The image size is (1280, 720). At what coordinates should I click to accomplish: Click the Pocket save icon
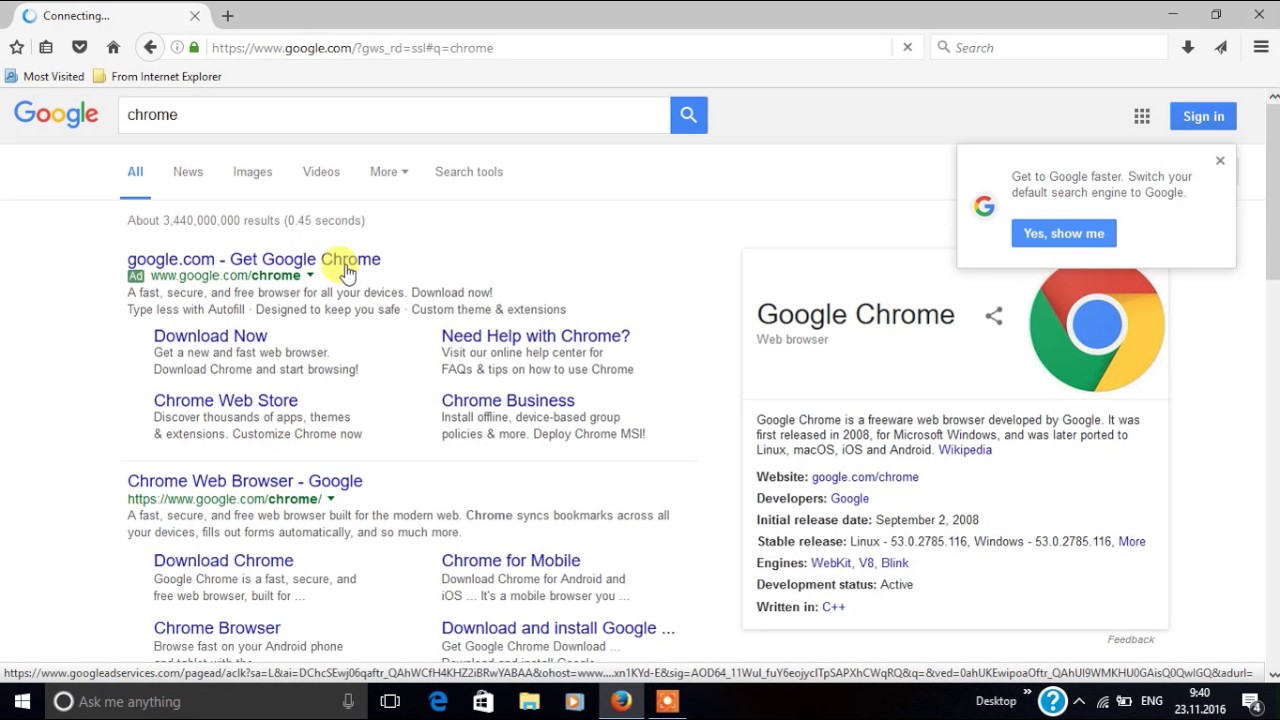pyautogui.click(x=80, y=47)
